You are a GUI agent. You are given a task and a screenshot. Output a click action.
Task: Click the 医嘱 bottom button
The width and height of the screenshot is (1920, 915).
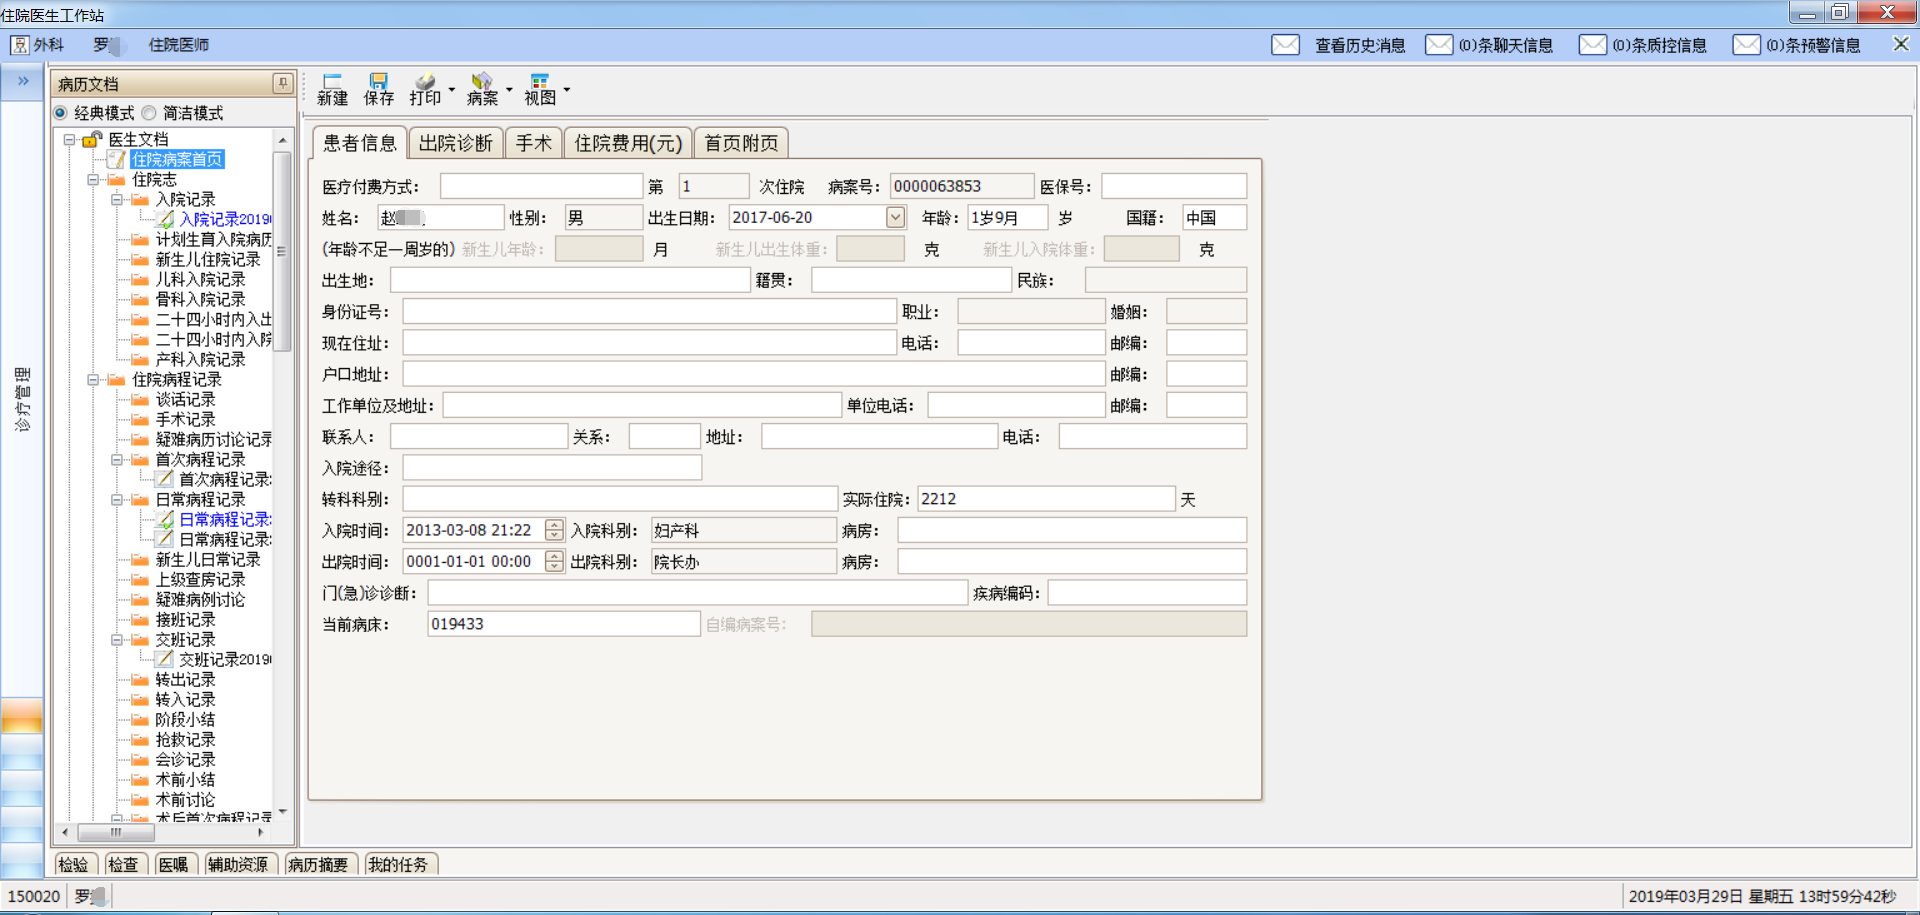[x=174, y=864]
